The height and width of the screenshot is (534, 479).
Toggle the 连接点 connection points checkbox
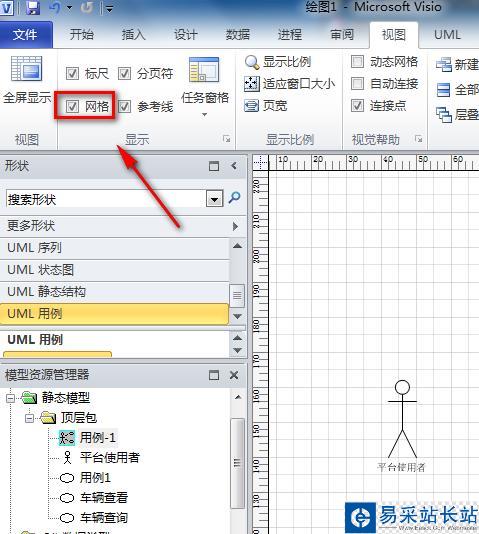click(357, 106)
